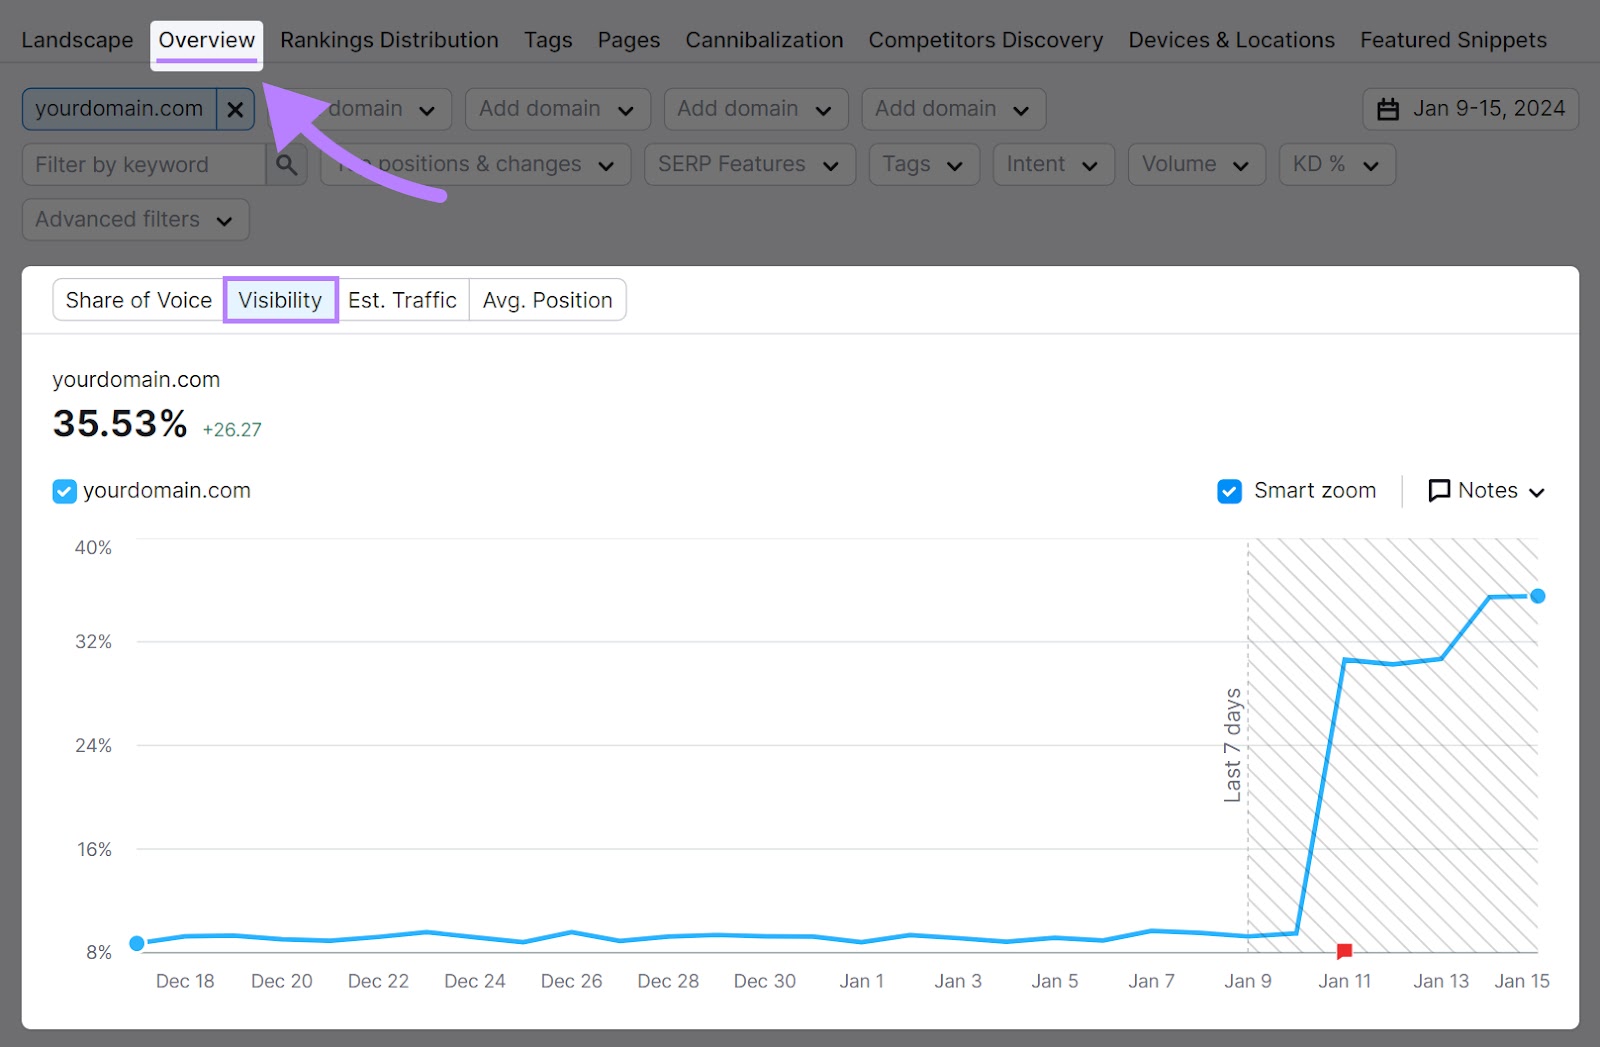Switch chart to Avg. Position
1600x1047 pixels.
point(547,300)
